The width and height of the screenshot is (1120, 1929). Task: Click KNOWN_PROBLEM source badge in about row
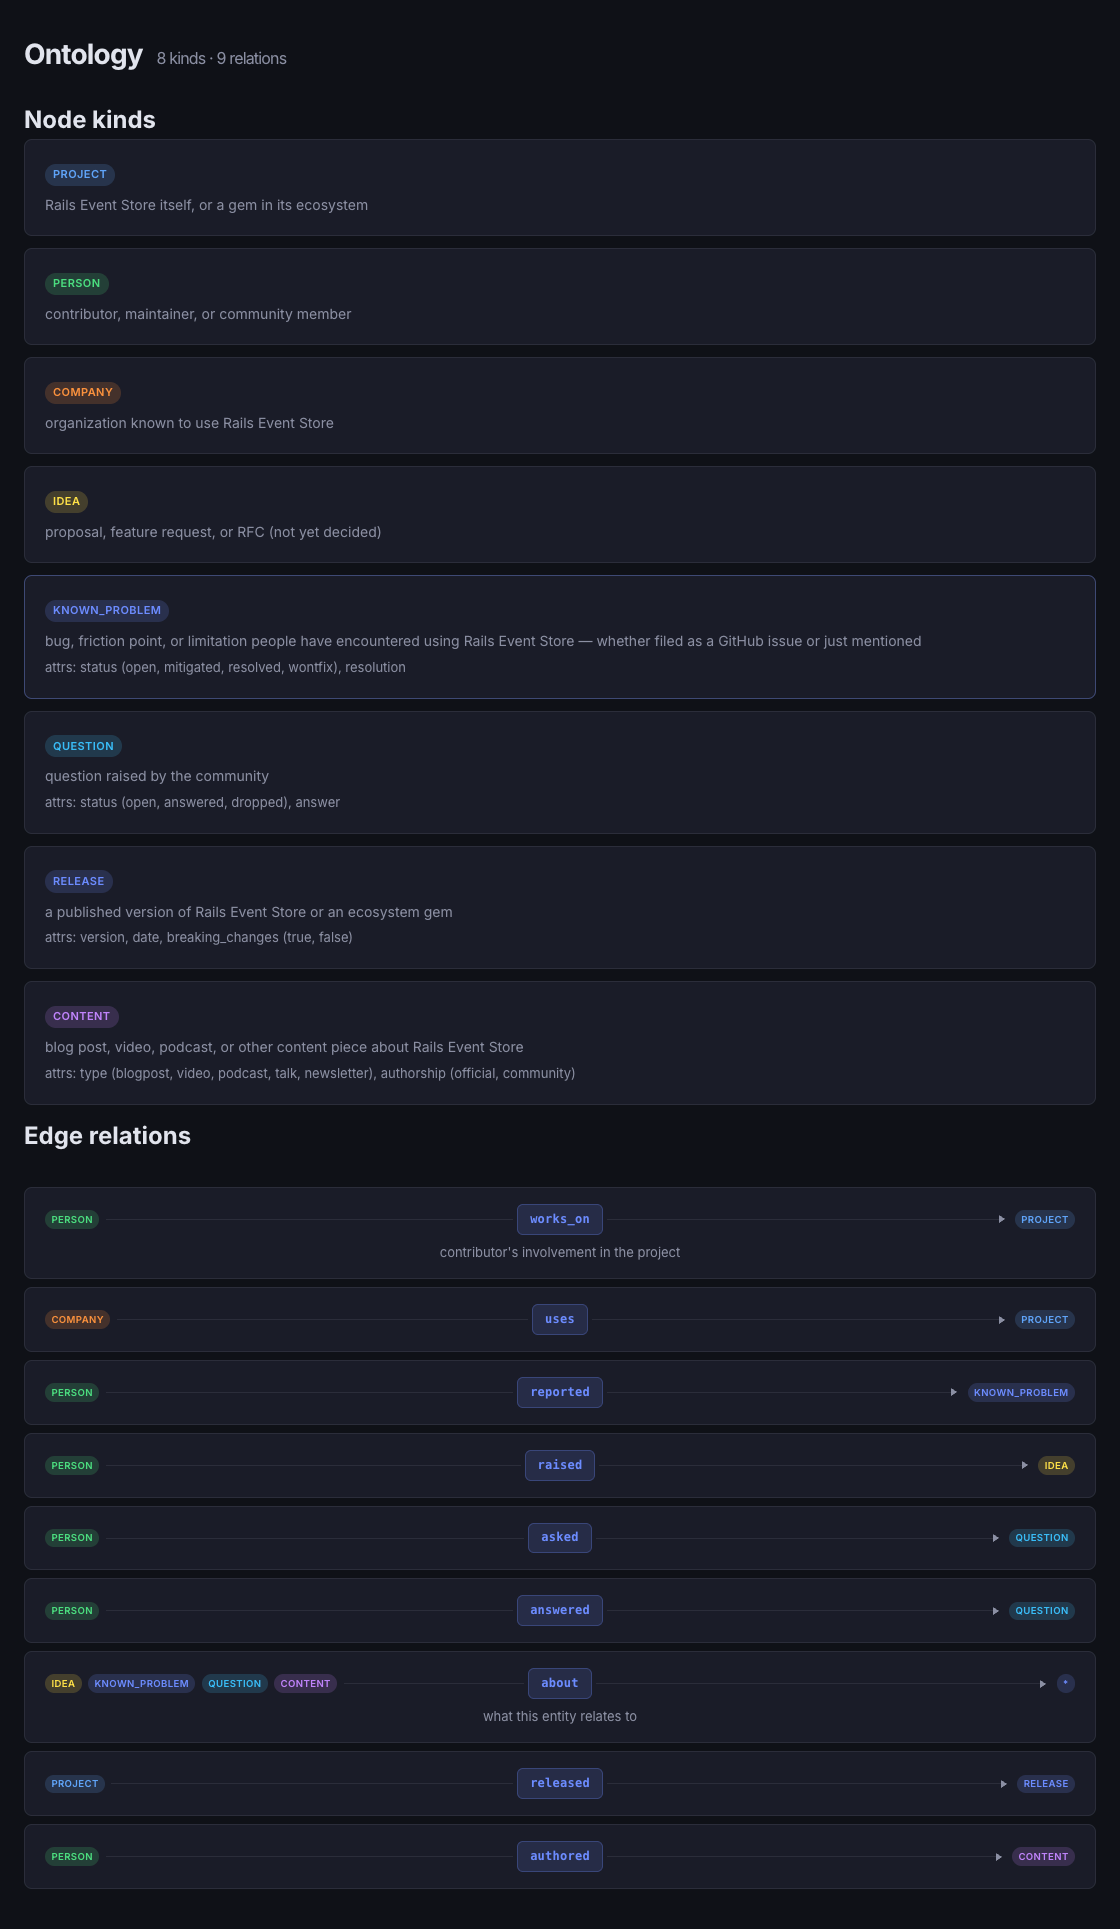pyautogui.click(x=142, y=1683)
